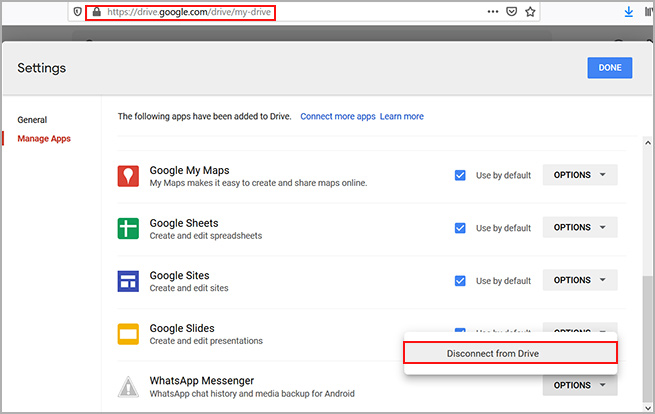Bookmark this page with star icon

[530, 12]
